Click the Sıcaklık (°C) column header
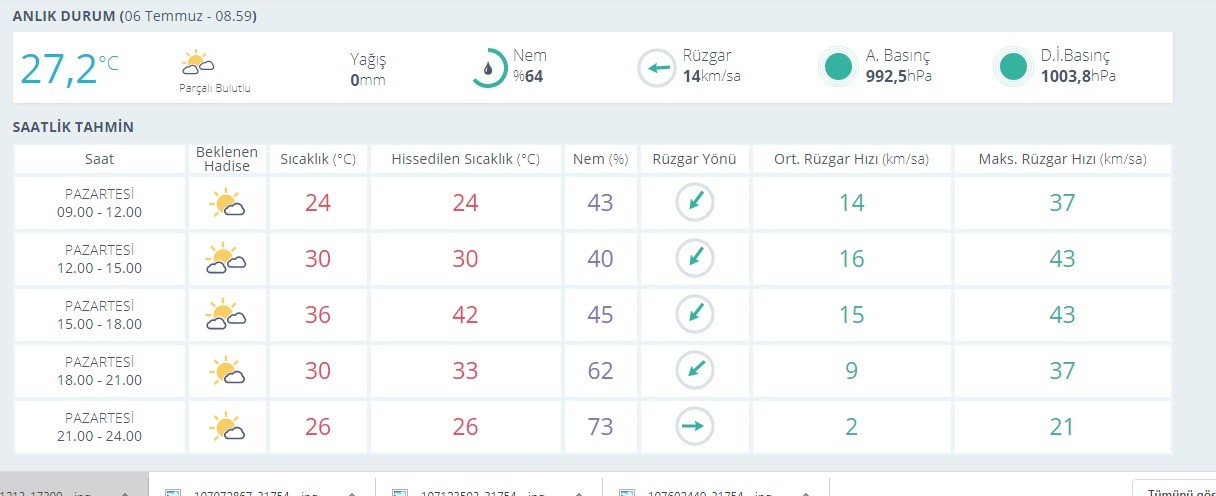Screen dimensions: 1216x496 [318, 159]
